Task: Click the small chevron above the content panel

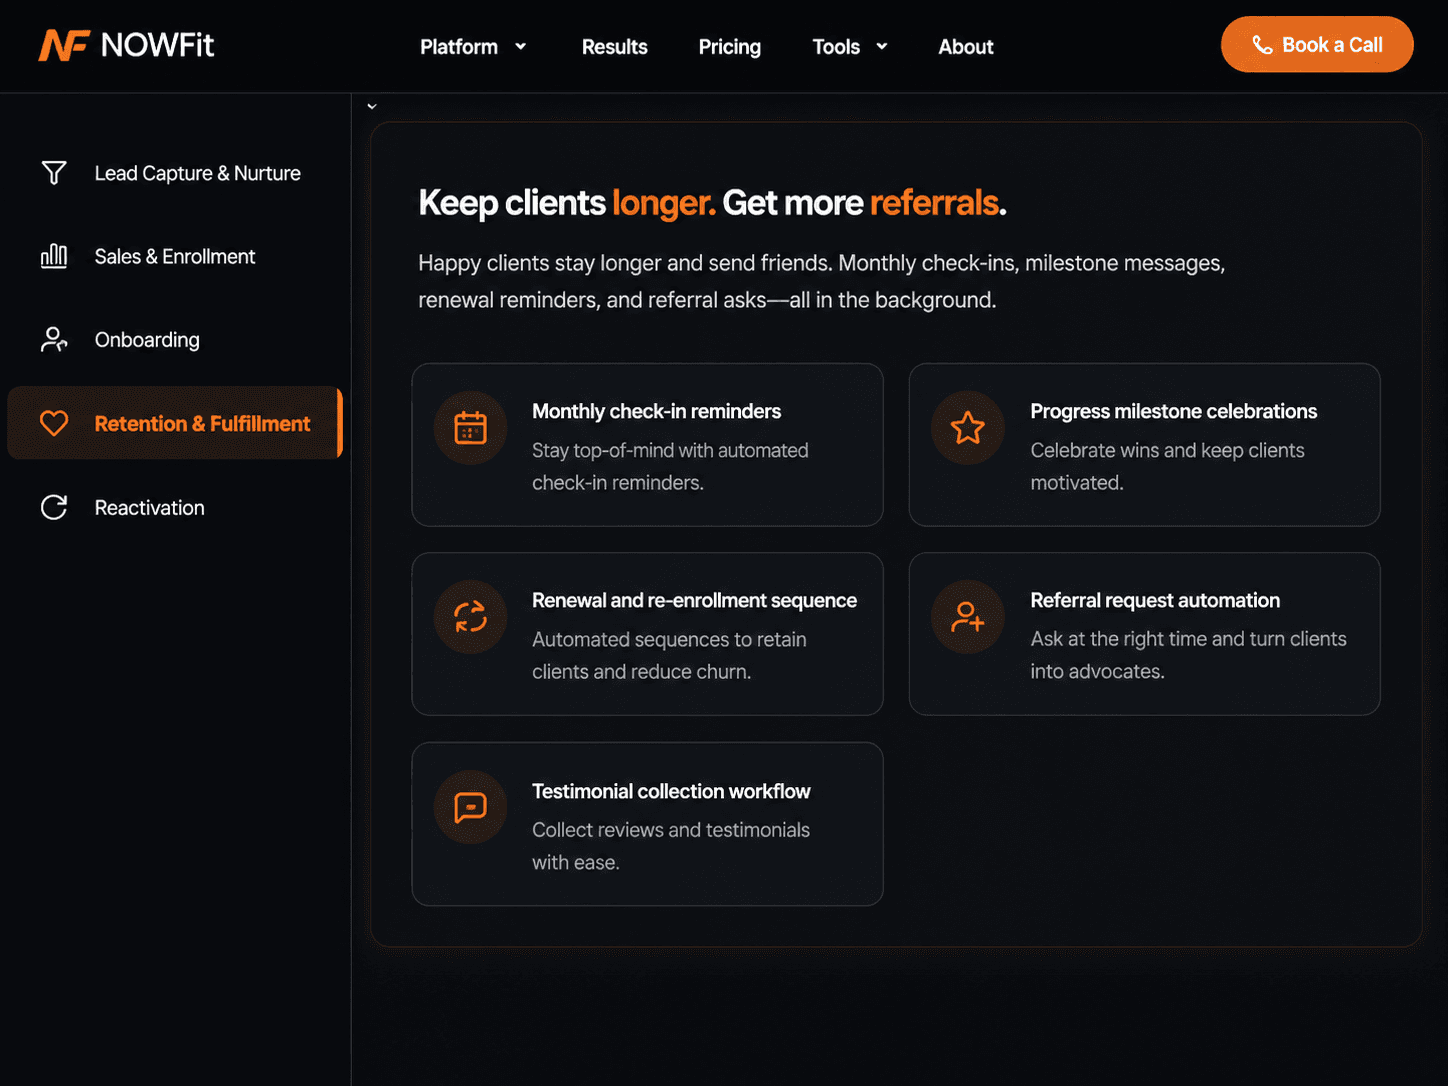Action: [372, 106]
